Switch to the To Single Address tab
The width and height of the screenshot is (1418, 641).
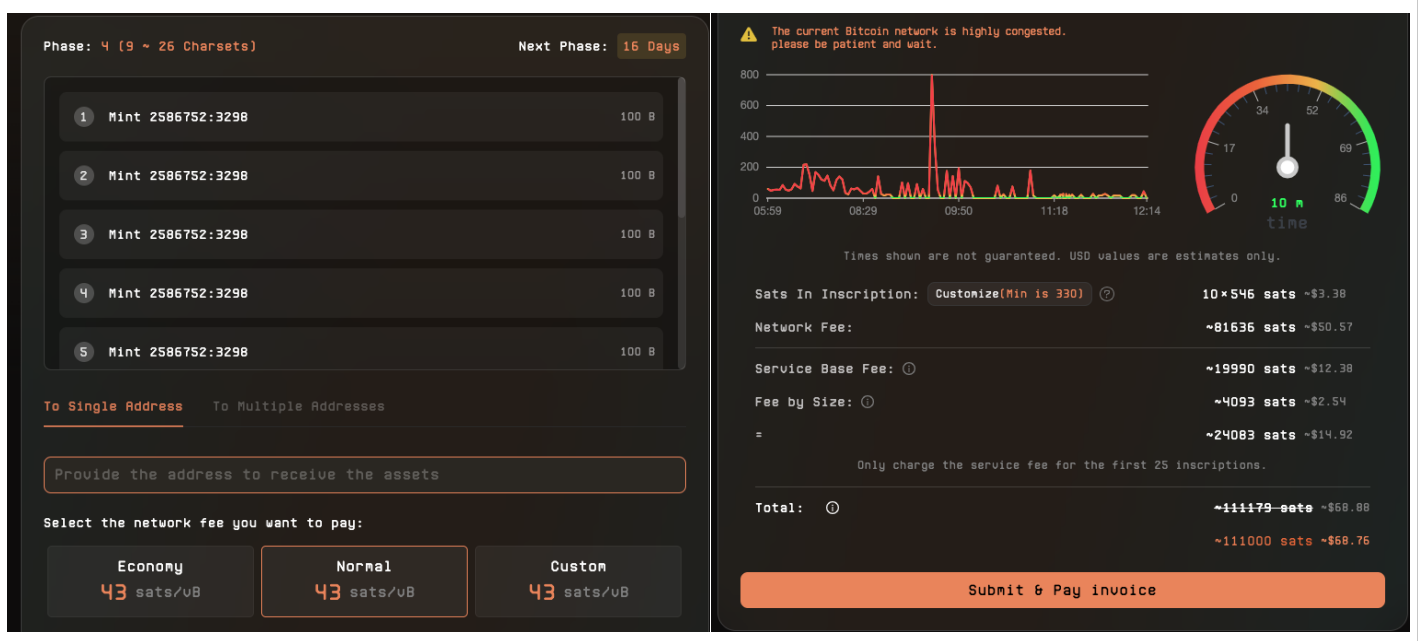tap(113, 406)
